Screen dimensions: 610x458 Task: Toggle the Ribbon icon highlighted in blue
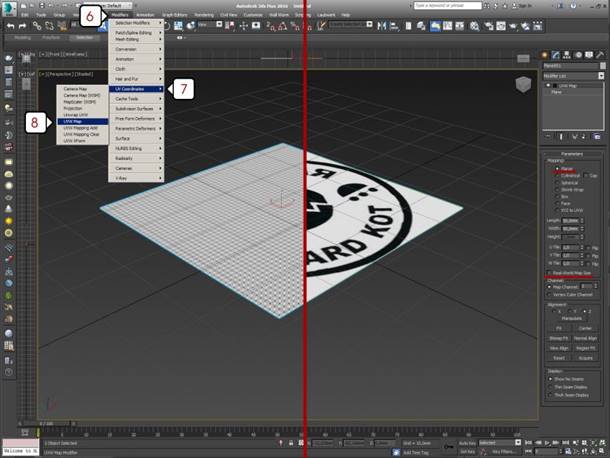(435, 26)
